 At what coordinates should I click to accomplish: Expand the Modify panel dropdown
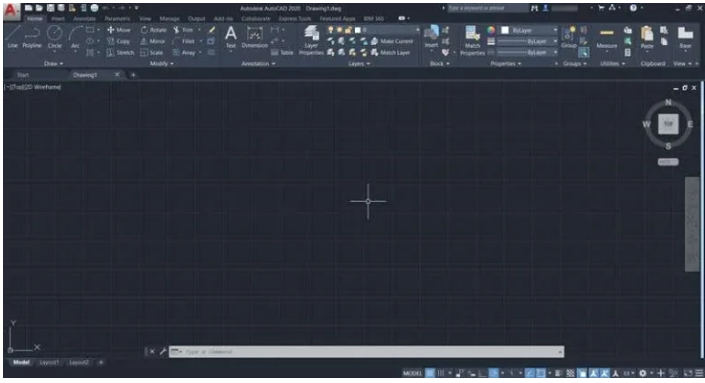(x=161, y=64)
